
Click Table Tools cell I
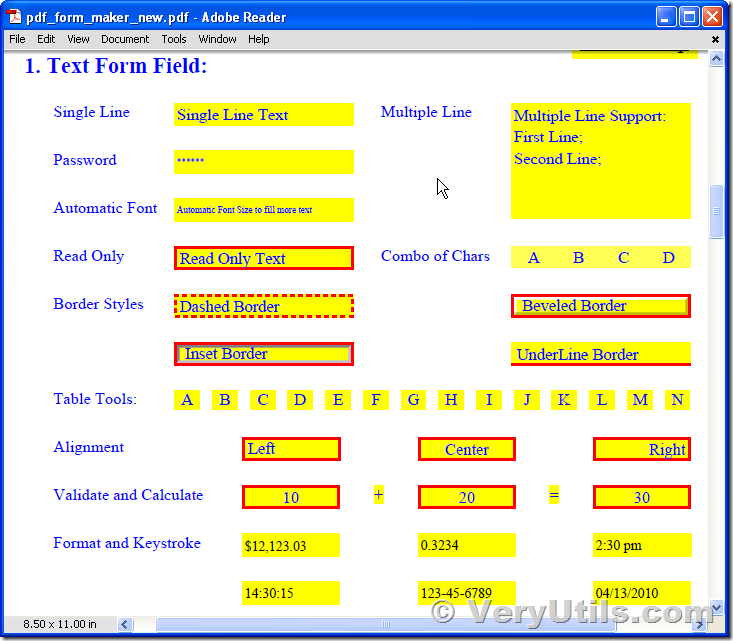point(489,400)
